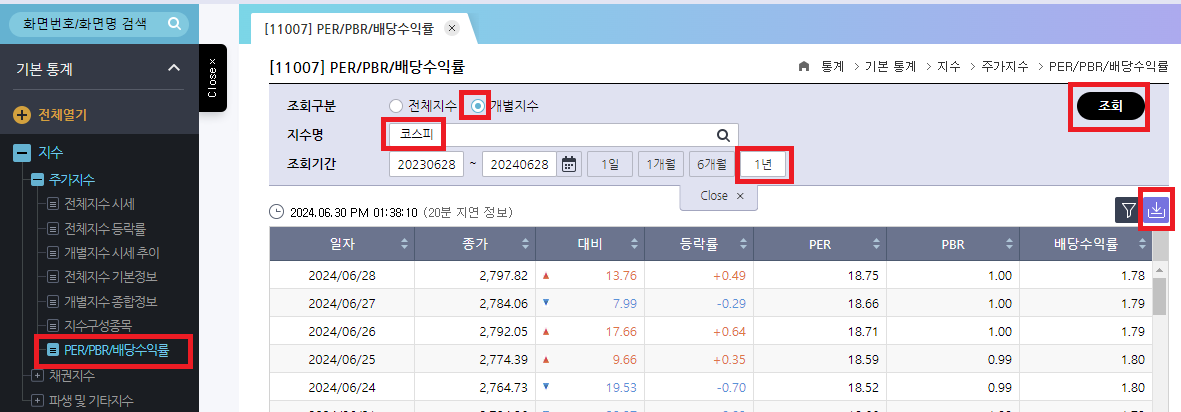Open 지수구성종목 in the sidebar
This screenshot has width=1181, height=412.
pyautogui.click(x=99, y=325)
